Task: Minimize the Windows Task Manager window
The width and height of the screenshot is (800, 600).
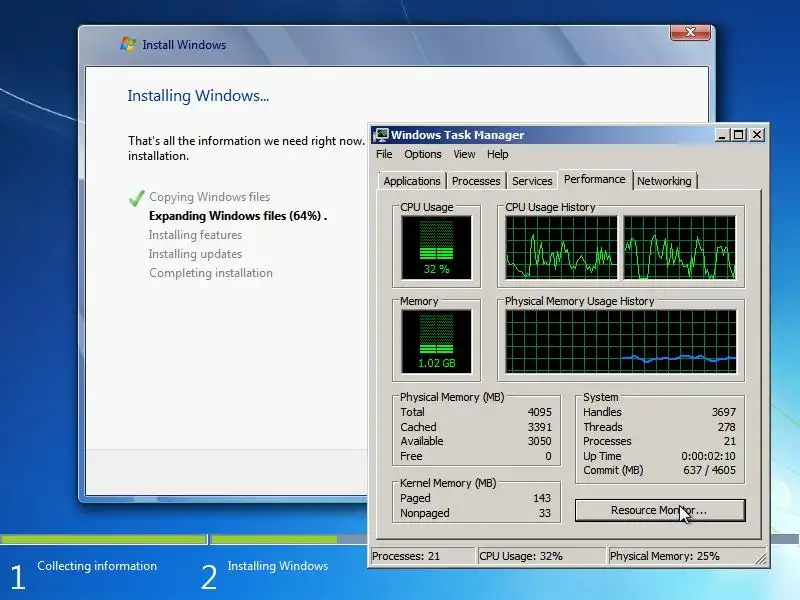Action: coord(721,135)
